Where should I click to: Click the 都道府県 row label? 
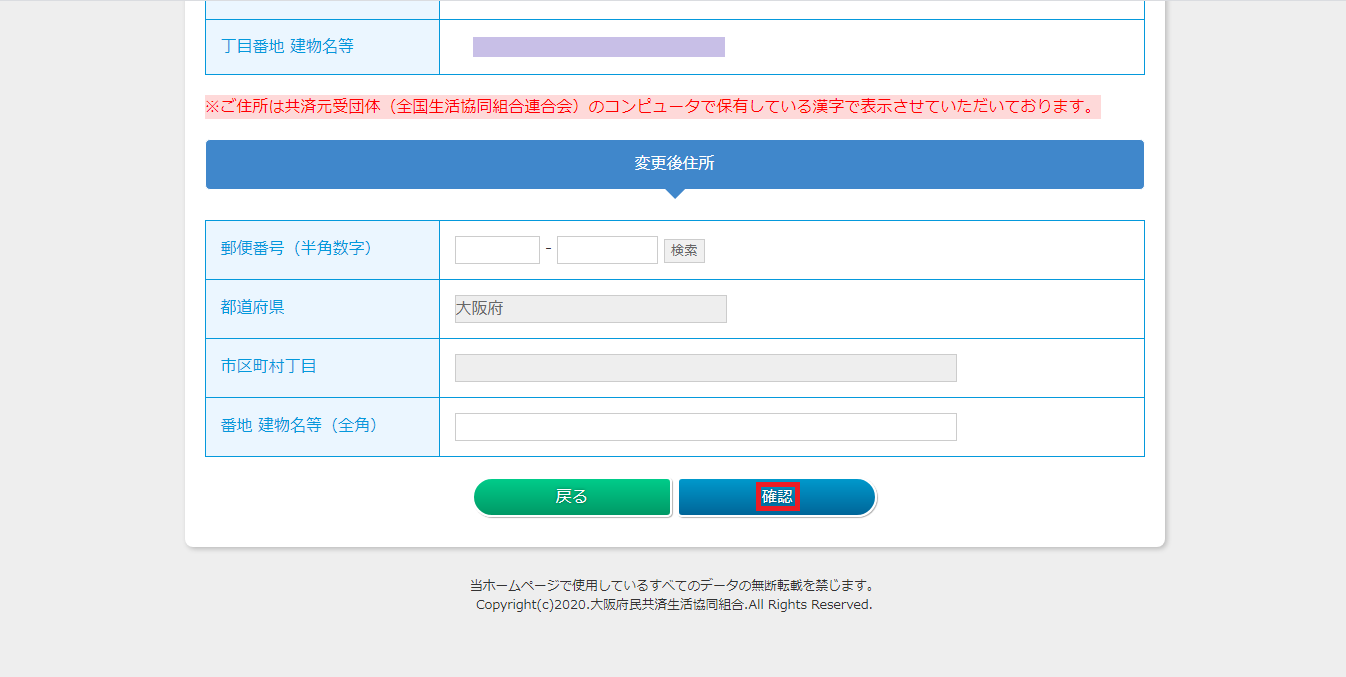[x=253, y=307]
